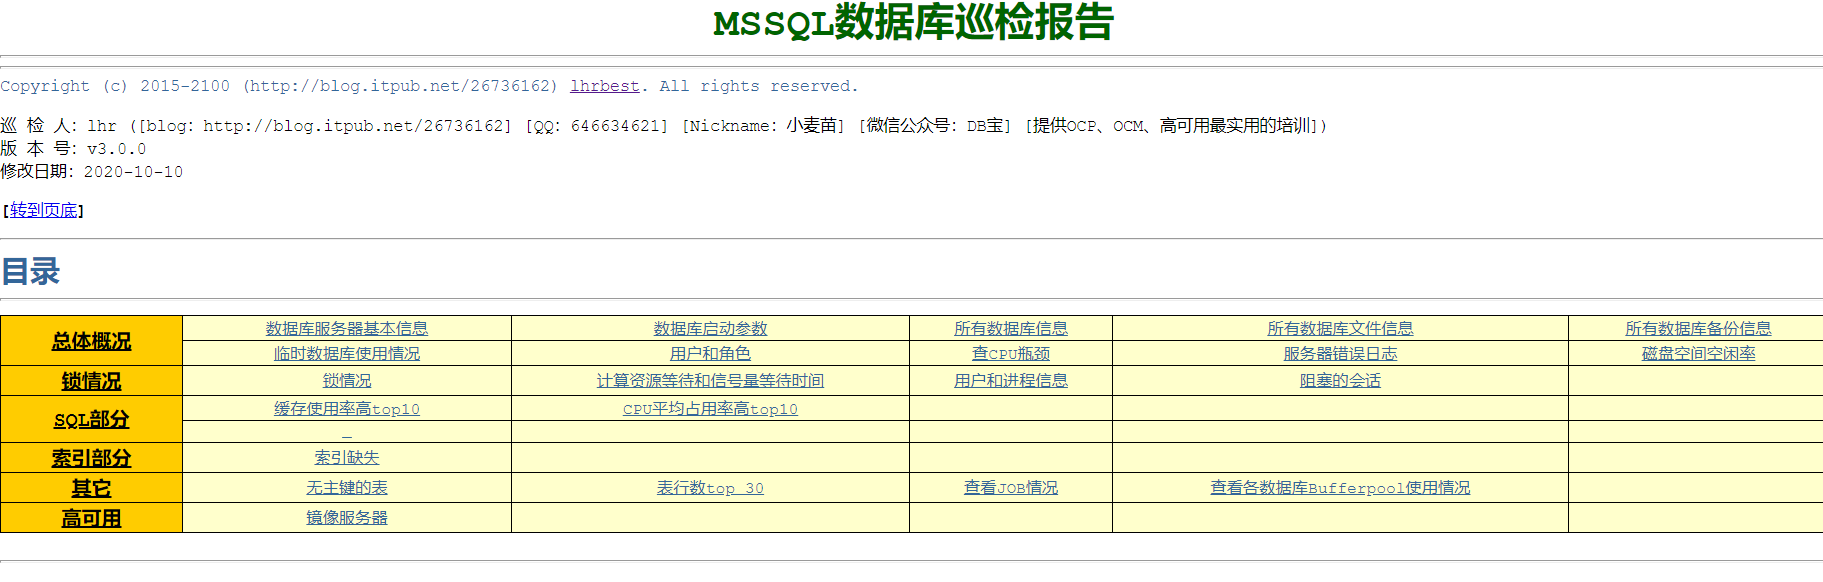
Task: Go to CPU平均占用率高top10 section
Action: (710, 408)
